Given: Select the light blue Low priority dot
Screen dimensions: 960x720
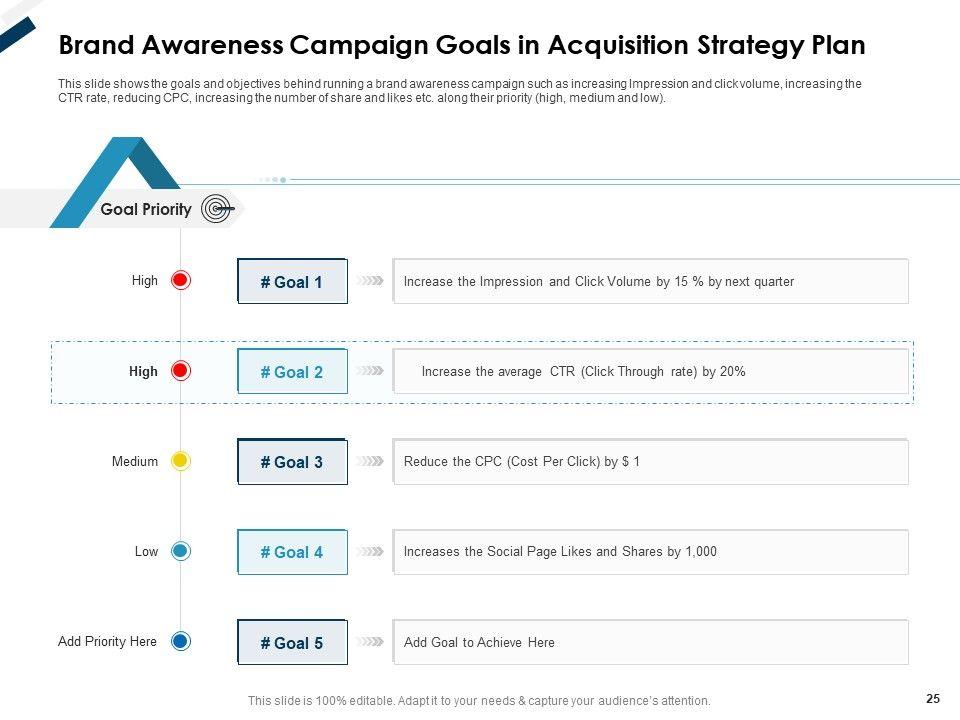Looking at the screenshot, I should click(x=181, y=551).
